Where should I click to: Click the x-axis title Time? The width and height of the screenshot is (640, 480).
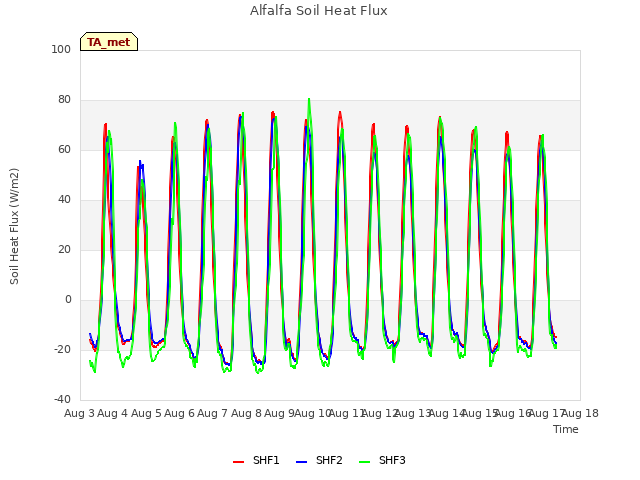tap(566, 429)
